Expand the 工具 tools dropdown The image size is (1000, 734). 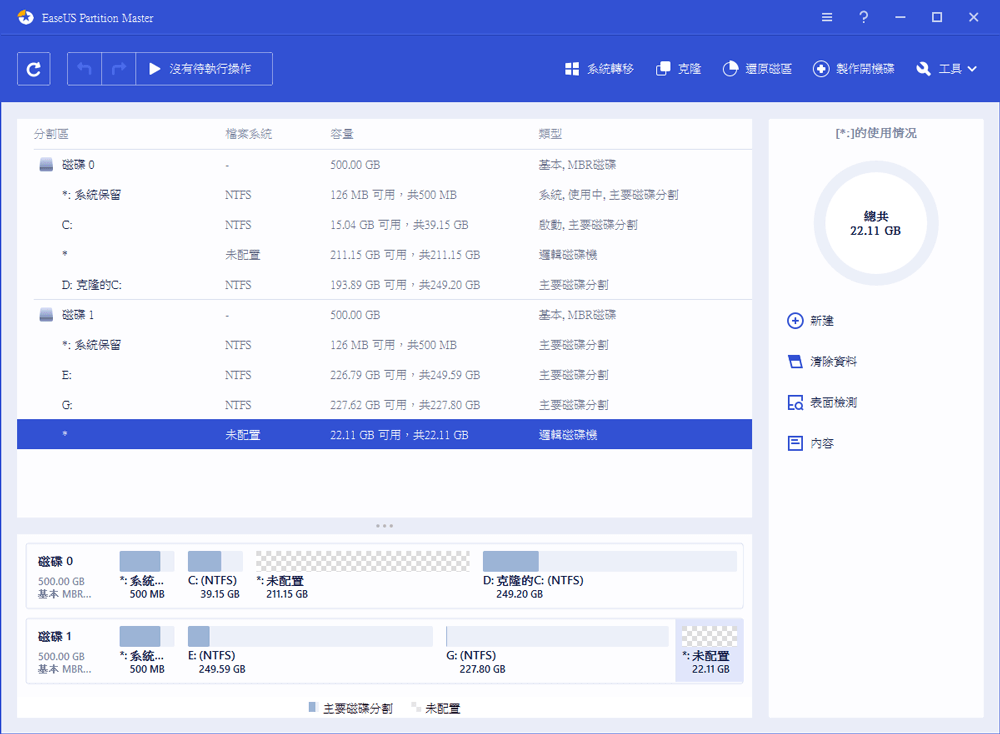946,69
